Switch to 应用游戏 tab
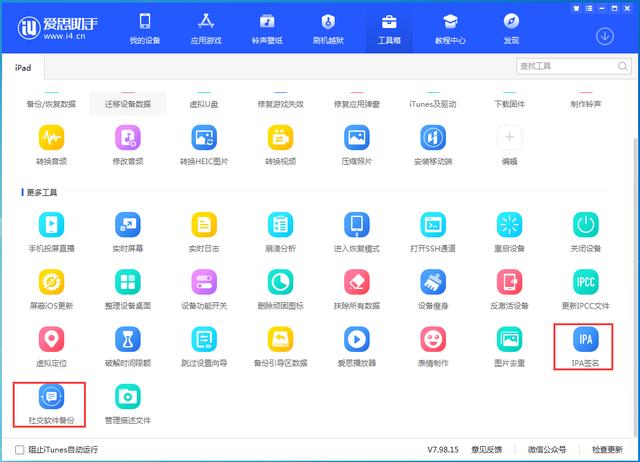Screen dimensions: 640x462 click(206, 29)
